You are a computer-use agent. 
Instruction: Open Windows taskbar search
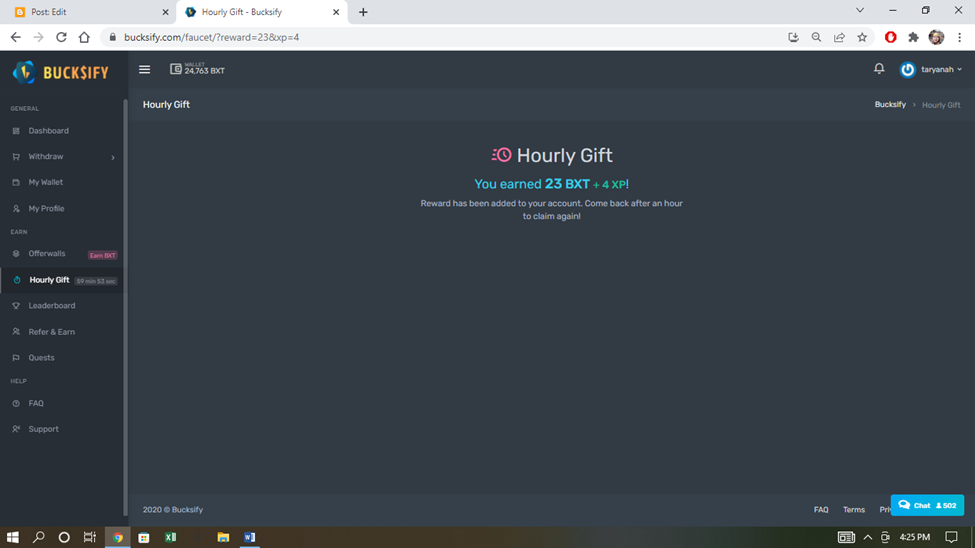(x=39, y=537)
